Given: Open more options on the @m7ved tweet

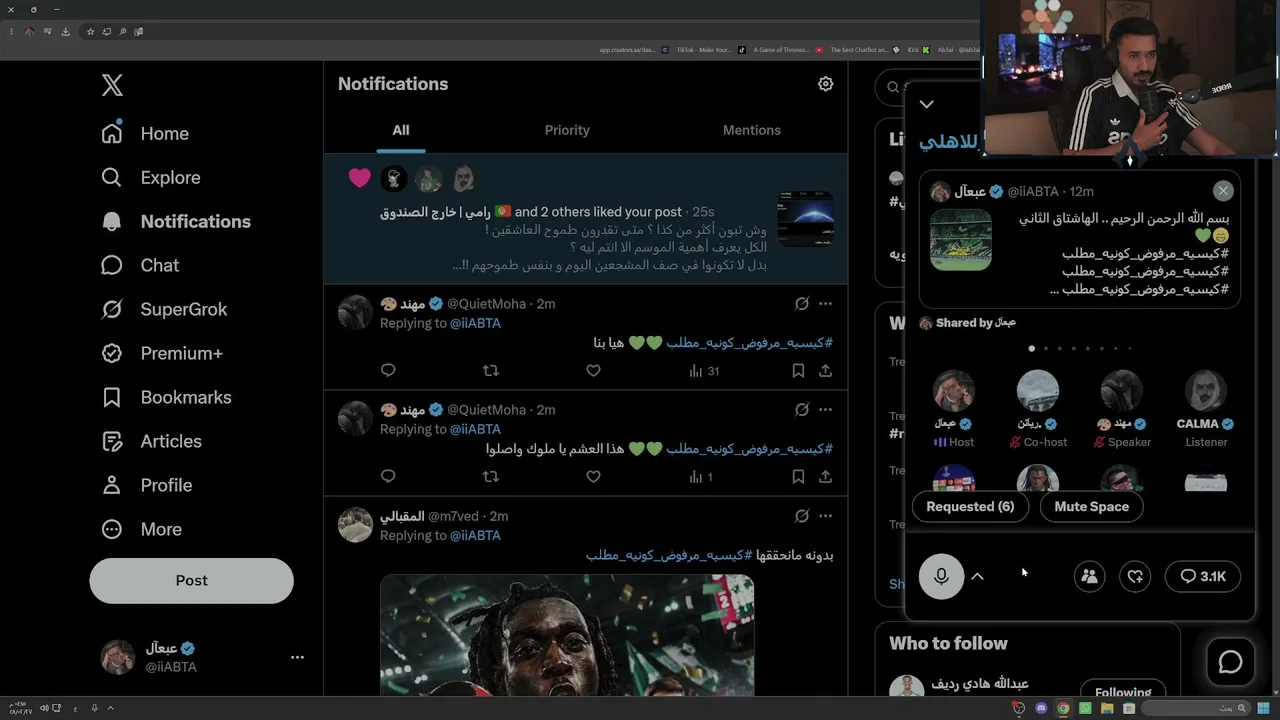Looking at the screenshot, I should pyautogui.click(x=825, y=516).
